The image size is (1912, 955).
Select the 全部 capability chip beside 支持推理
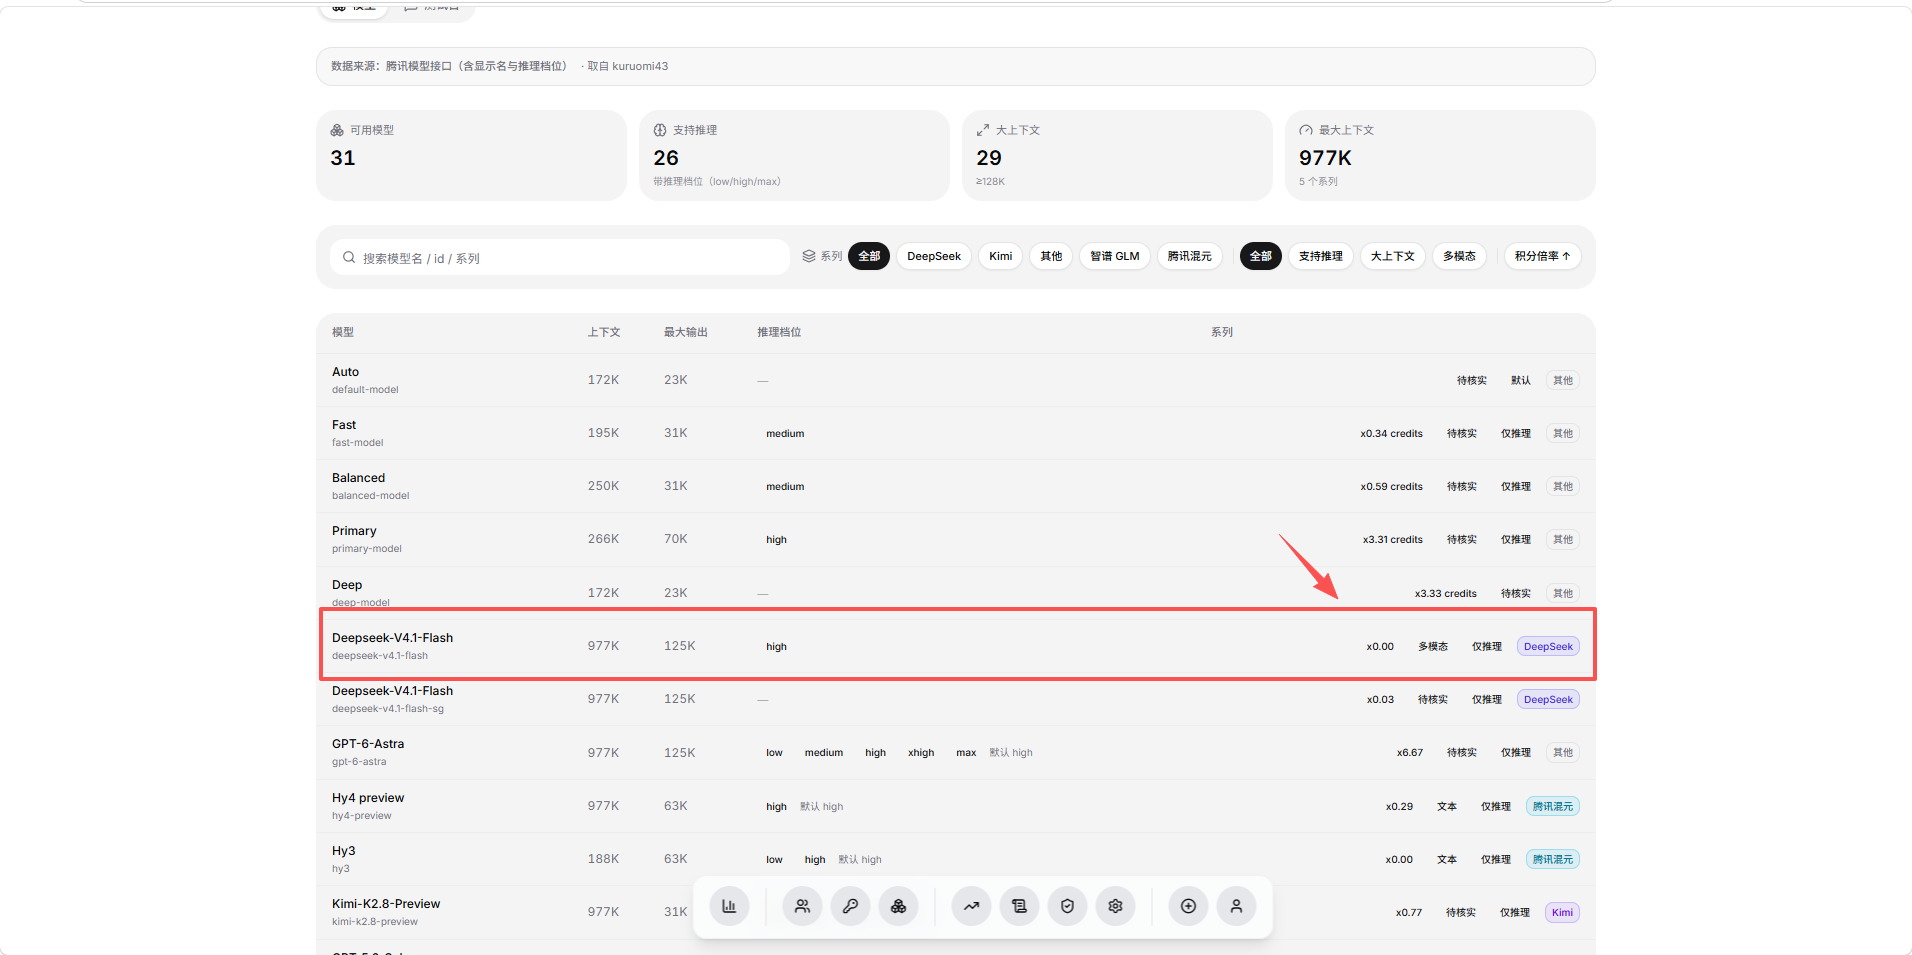click(1261, 256)
